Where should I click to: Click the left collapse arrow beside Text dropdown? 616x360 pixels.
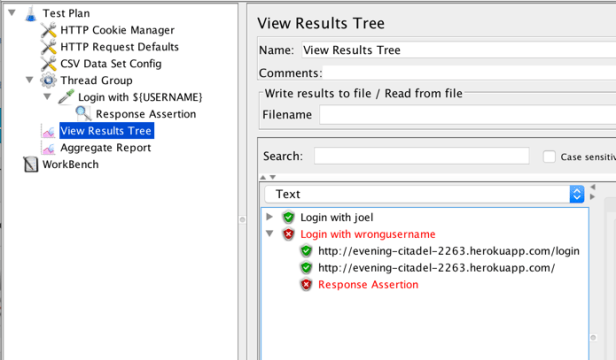[x=593, y=187]
